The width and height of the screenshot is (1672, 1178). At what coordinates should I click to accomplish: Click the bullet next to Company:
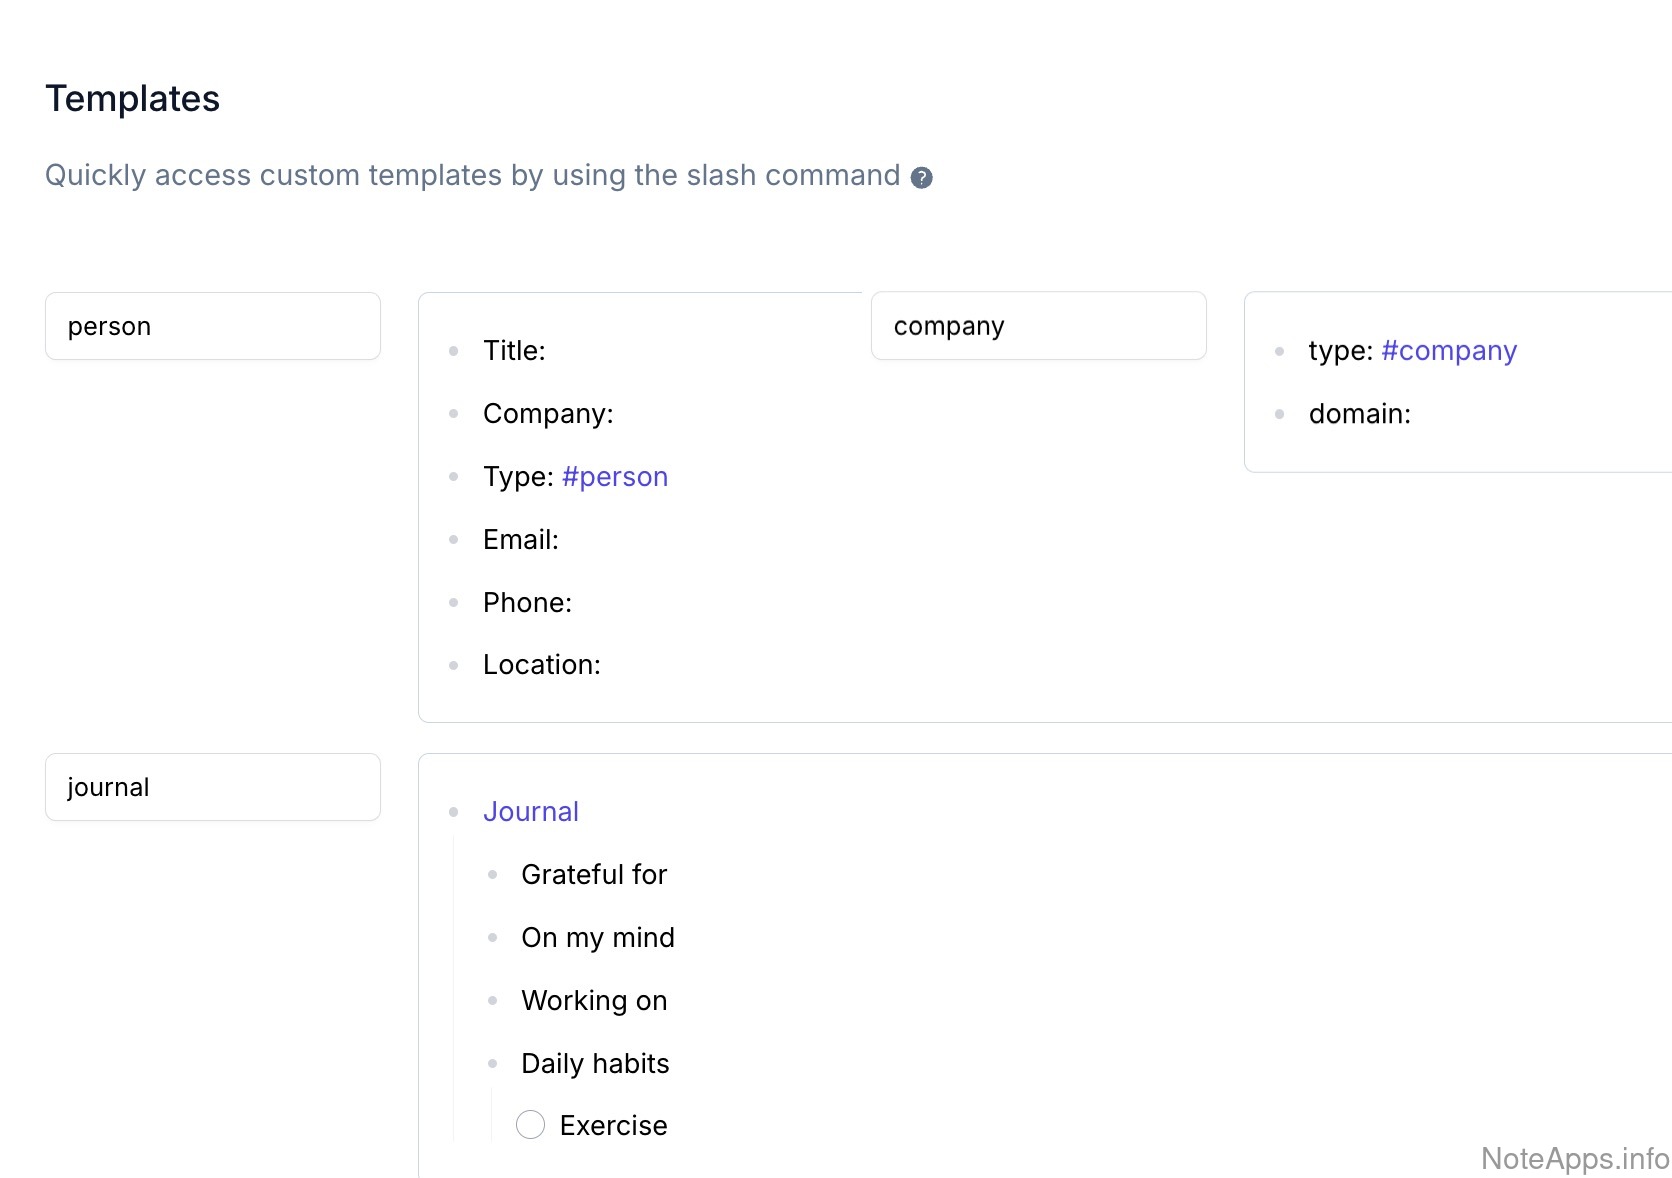[x=454, y=414]
